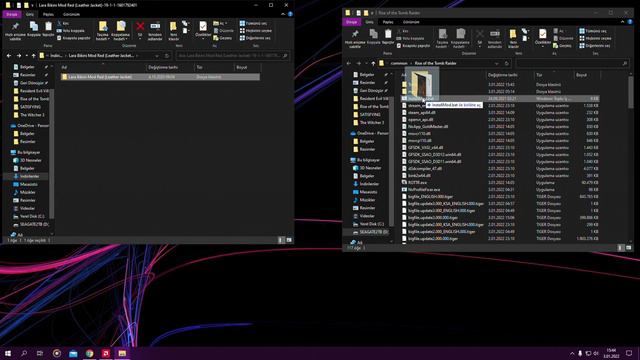Open Paylaş tab in Tomb Raider window
Screen dimensions: 640x360
click(x=388, y=22)
